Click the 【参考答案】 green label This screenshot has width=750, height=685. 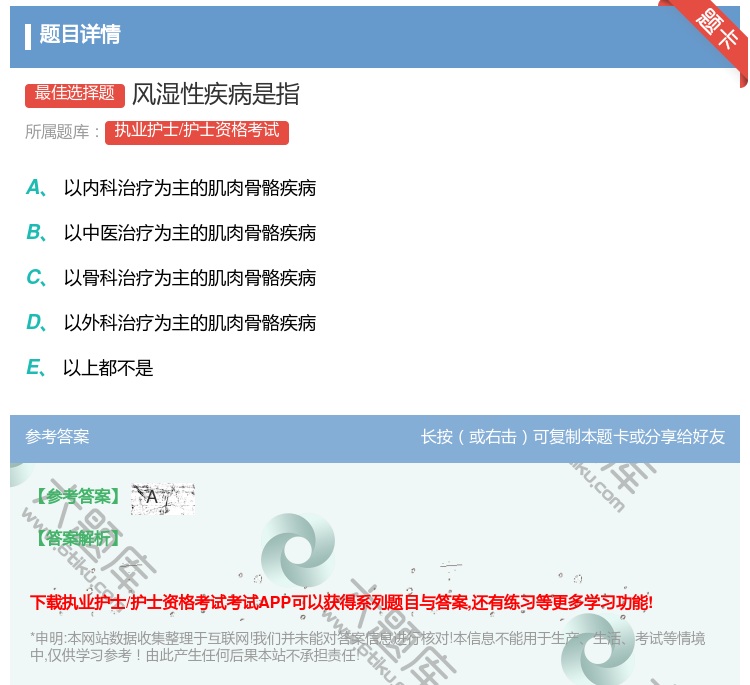(78, 497)
